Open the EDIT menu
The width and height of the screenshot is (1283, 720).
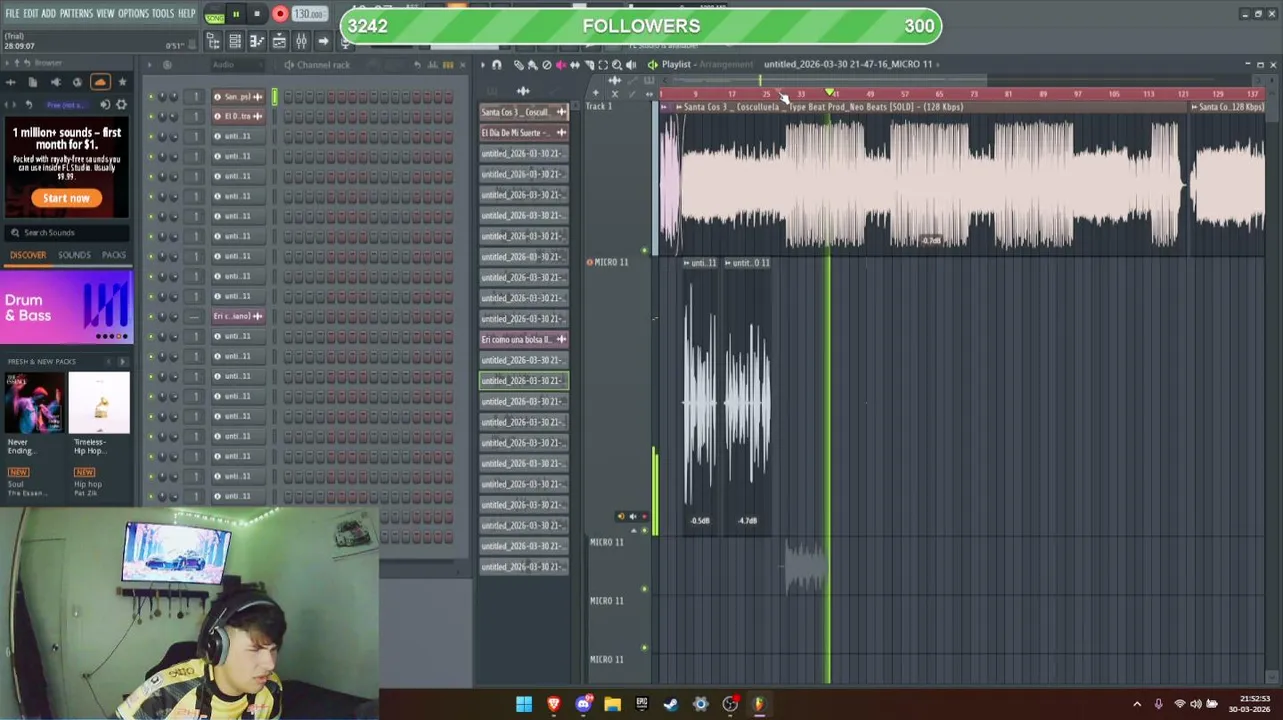(31, 13)
